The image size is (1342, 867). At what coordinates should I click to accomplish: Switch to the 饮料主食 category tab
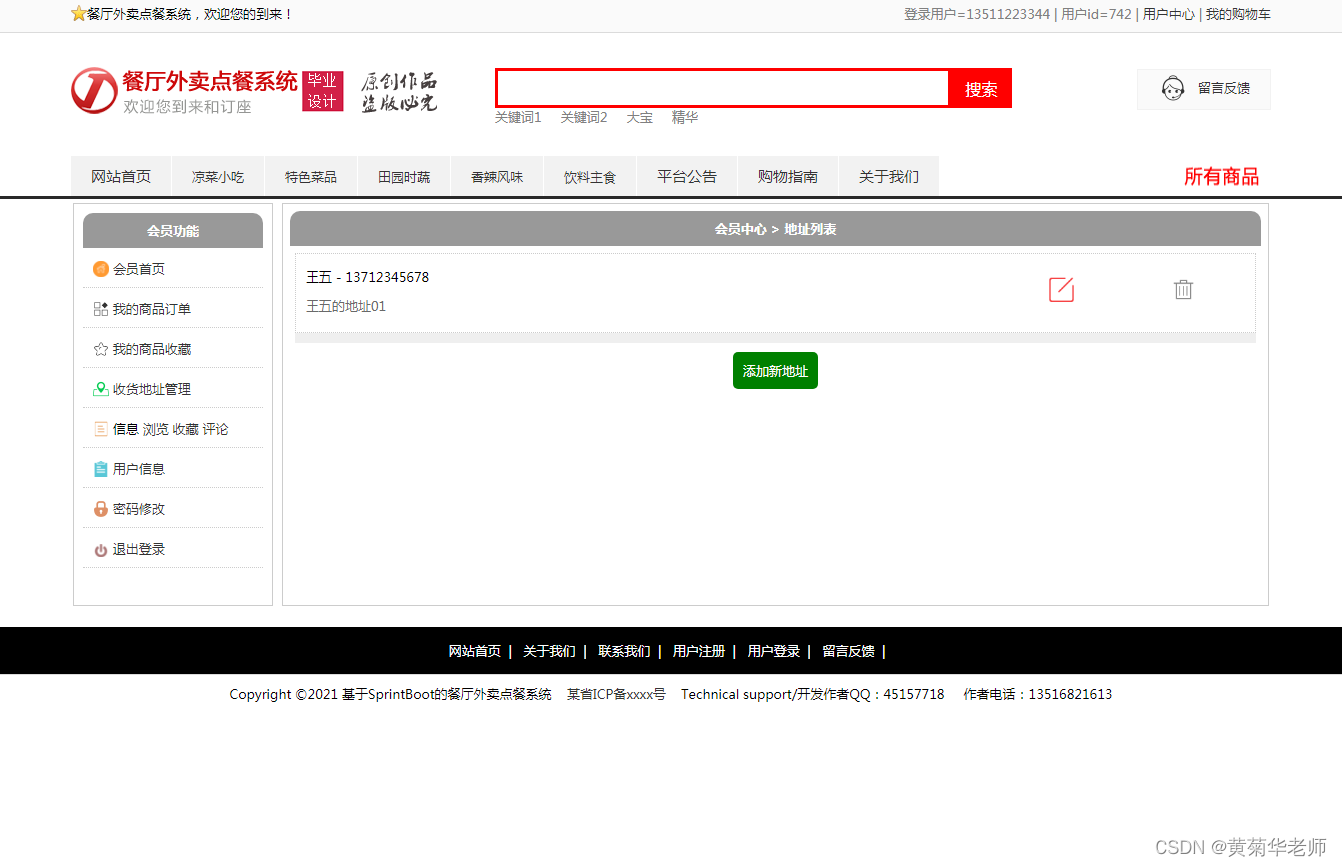click(589, 176)
